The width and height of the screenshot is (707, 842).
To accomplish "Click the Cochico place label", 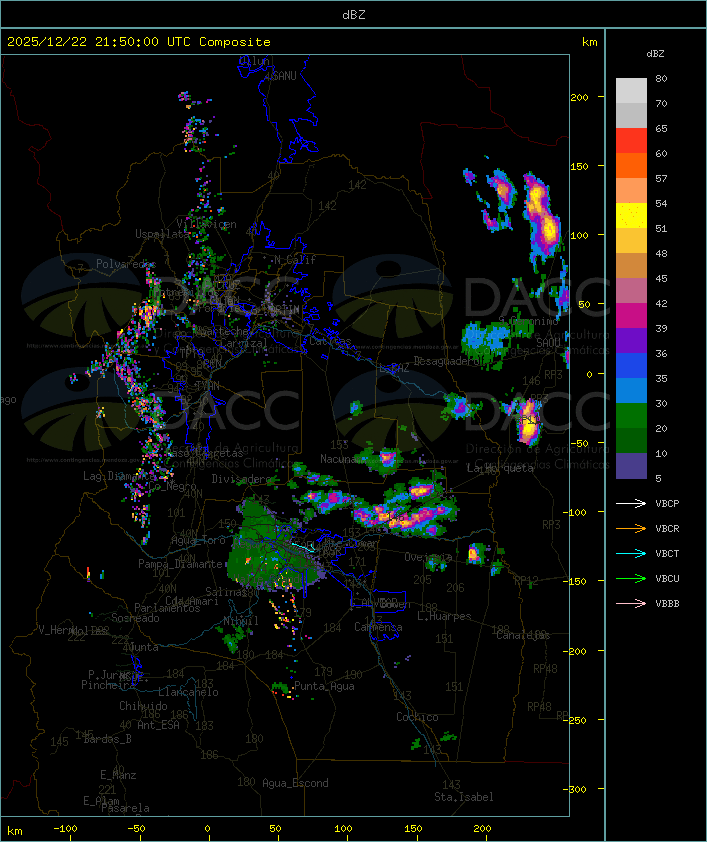I will (417, 717).
